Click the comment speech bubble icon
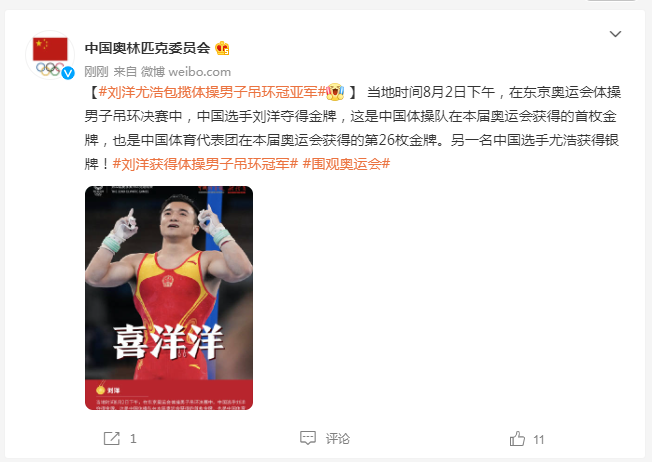The width and height of the screenshot is (652, 462). click(308, 438)
